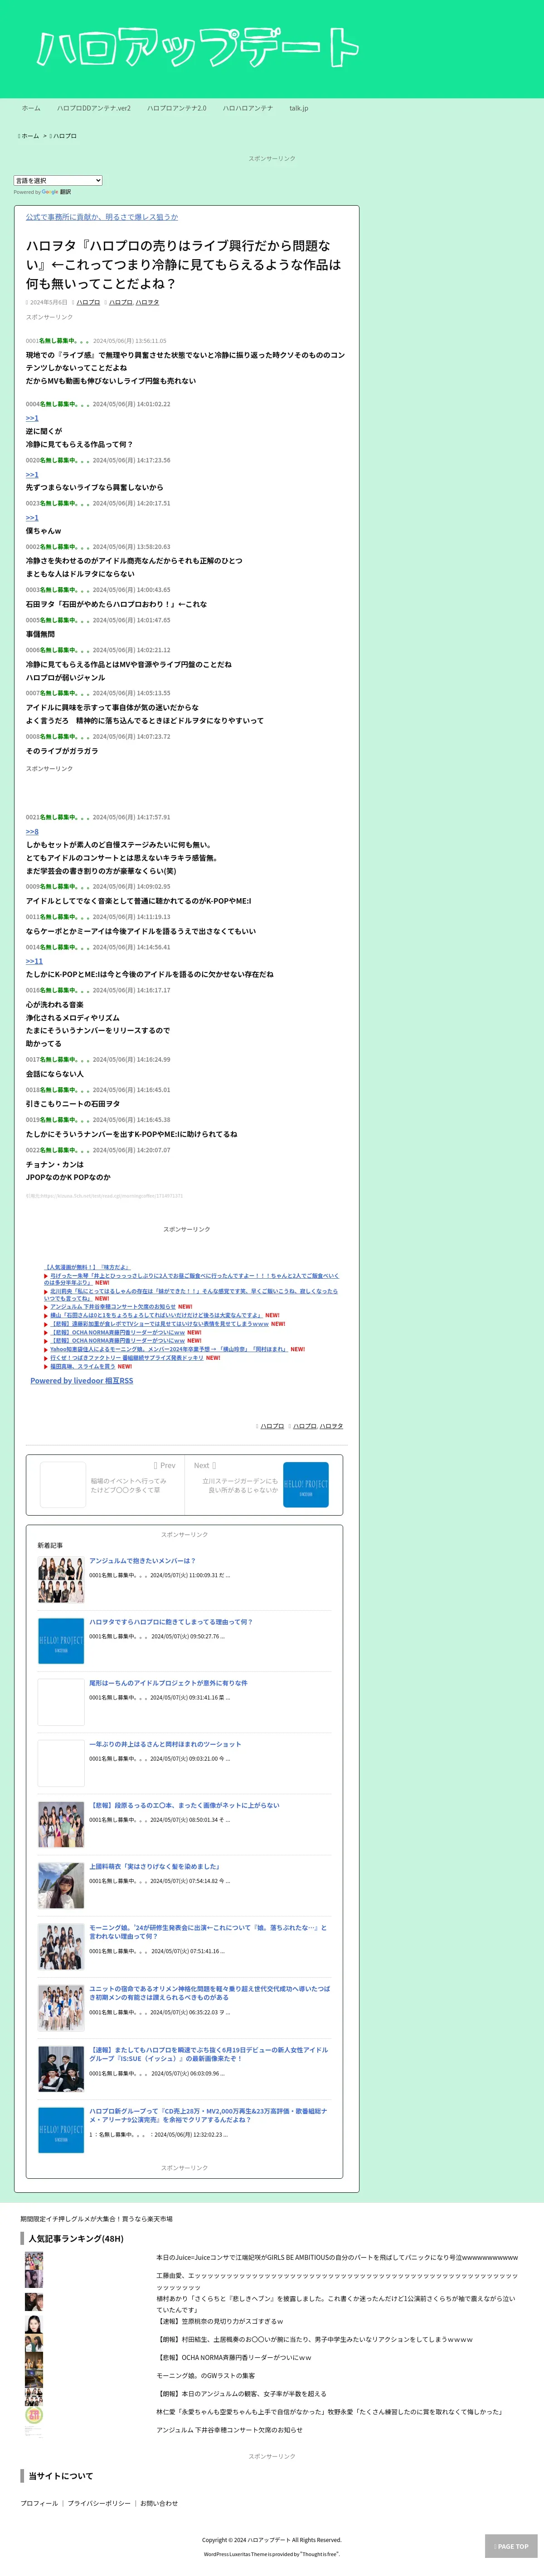The image size is (544, 2576).
Task: Open RSS link 行くぜ！つばきファクトリー
Action: coord(127,1358)
